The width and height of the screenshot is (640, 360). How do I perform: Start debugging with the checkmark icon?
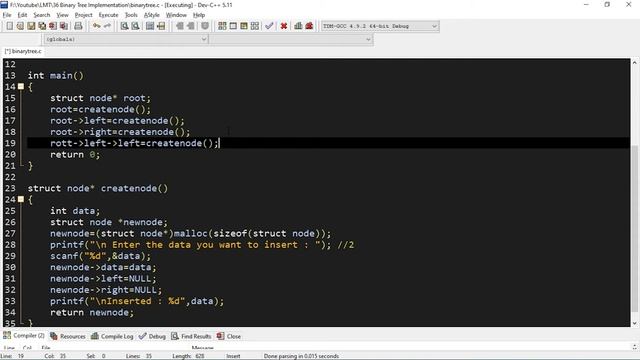[269, 26]
